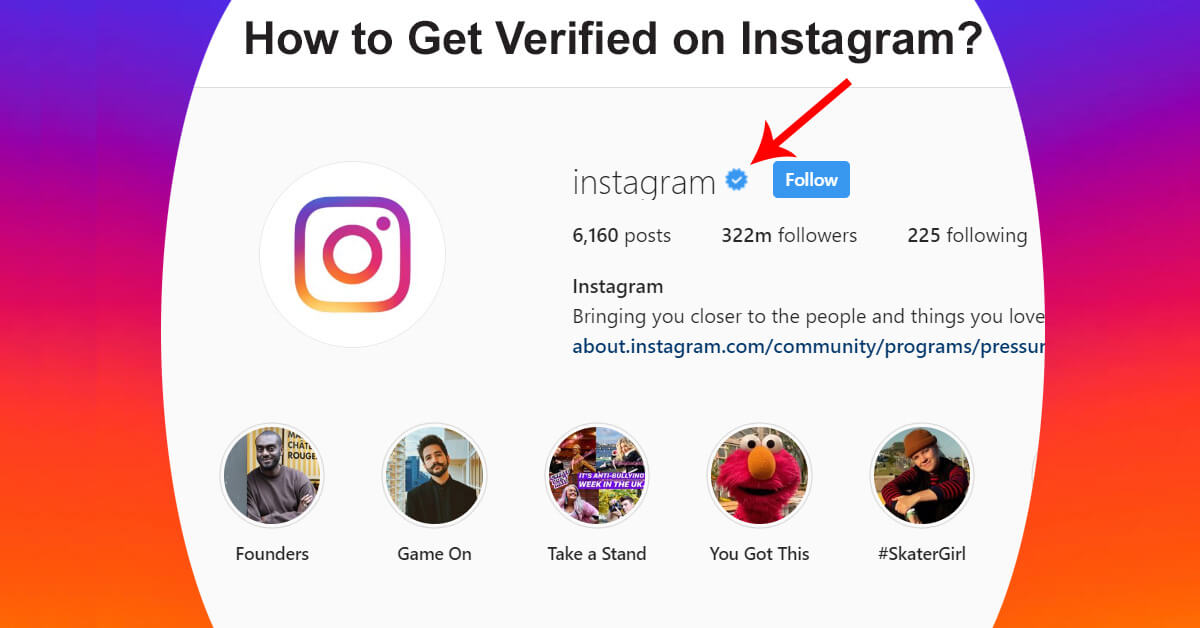Open the about.instagram.com community link
1200x628 pixels.
808,347
